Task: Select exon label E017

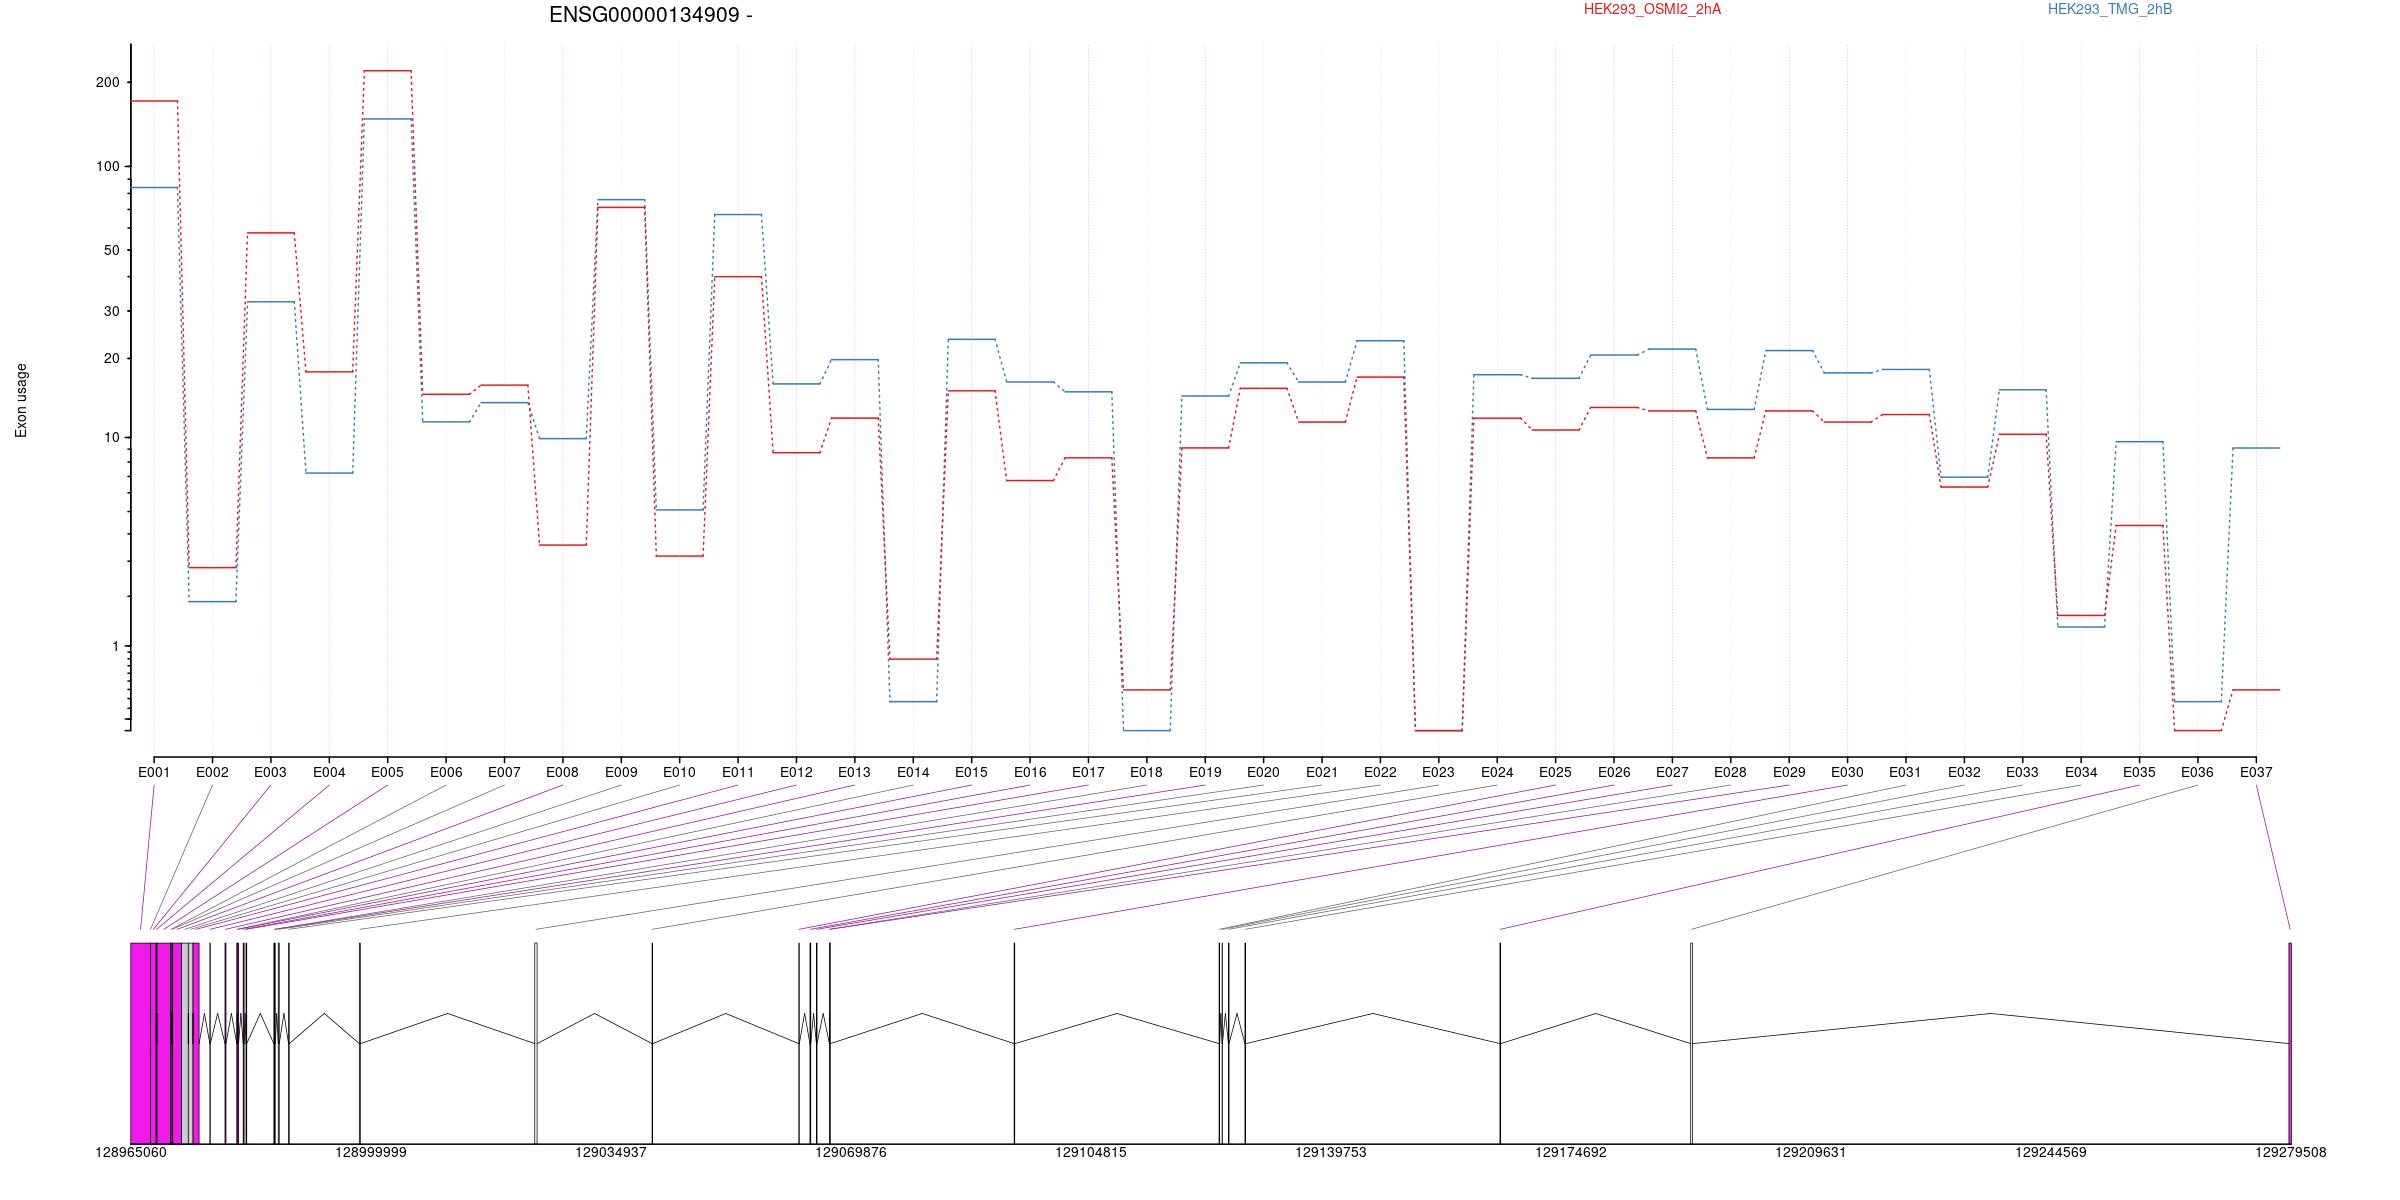Action: pos(1088,772)
